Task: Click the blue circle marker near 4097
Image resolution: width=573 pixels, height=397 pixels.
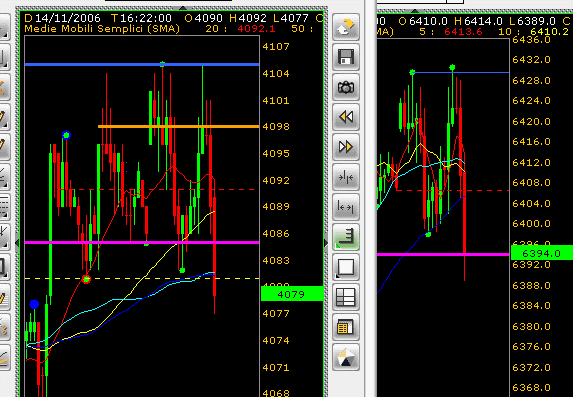Action: click(x=66, y=135)
